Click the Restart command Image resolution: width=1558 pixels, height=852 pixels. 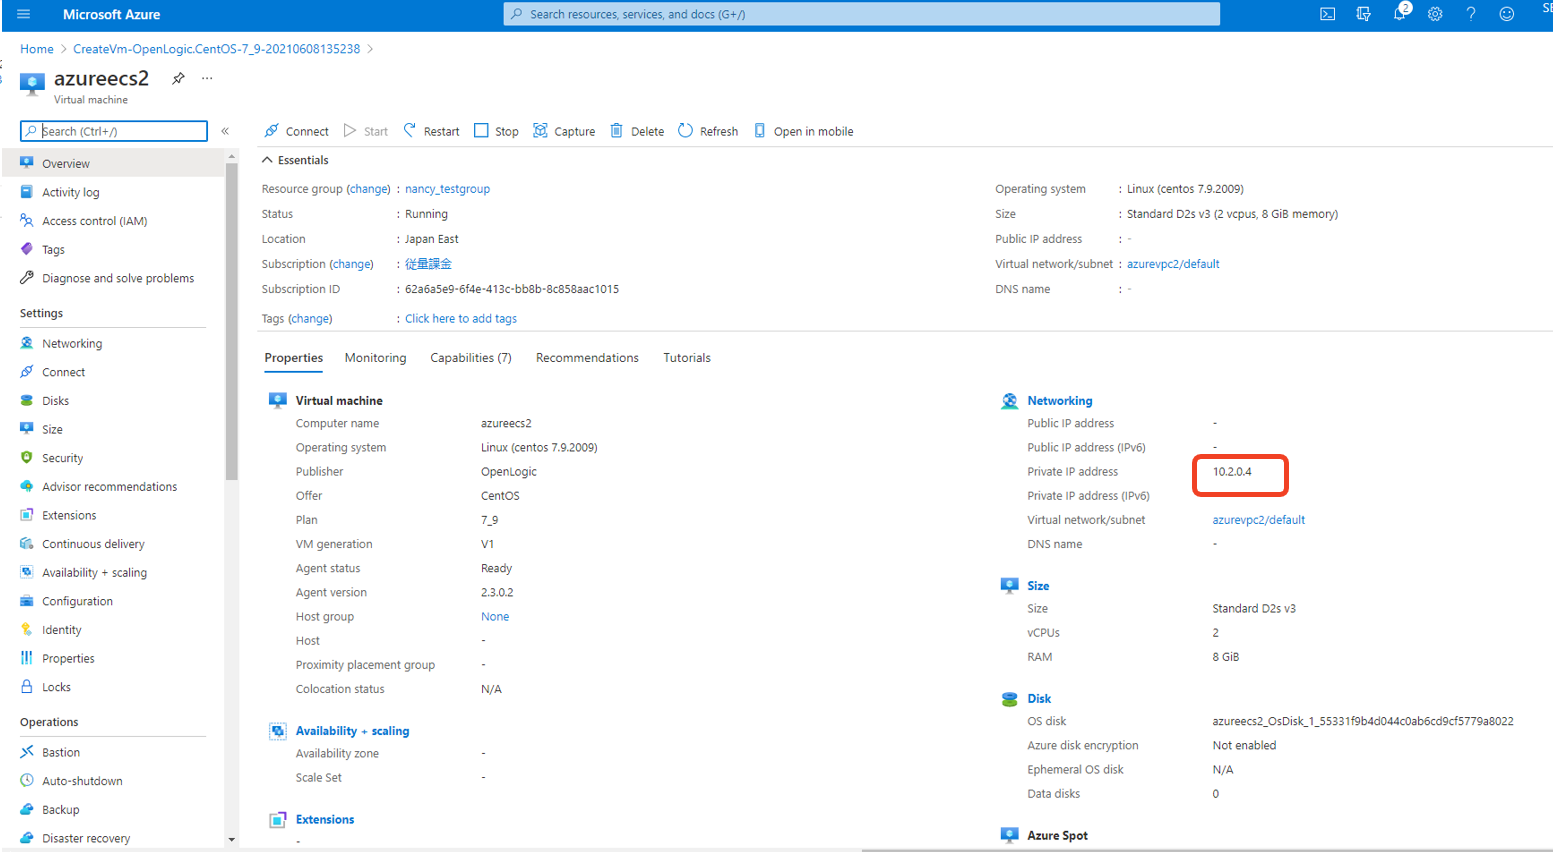431,131
